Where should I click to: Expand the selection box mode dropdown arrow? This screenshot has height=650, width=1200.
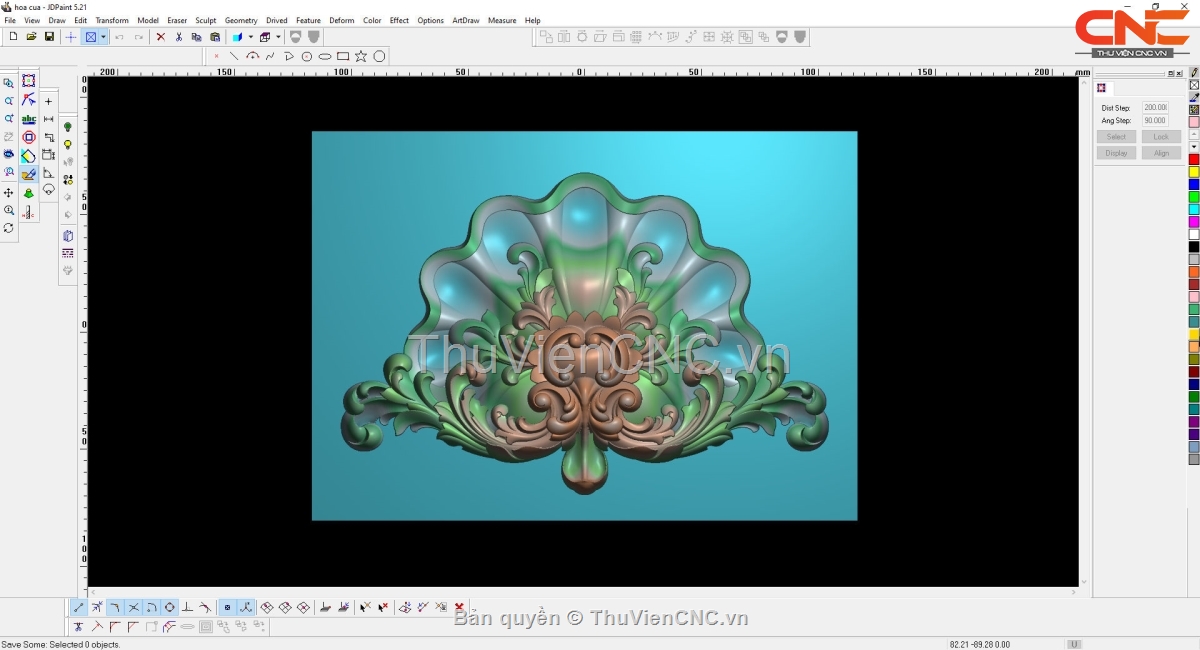[x=103, y=37]
